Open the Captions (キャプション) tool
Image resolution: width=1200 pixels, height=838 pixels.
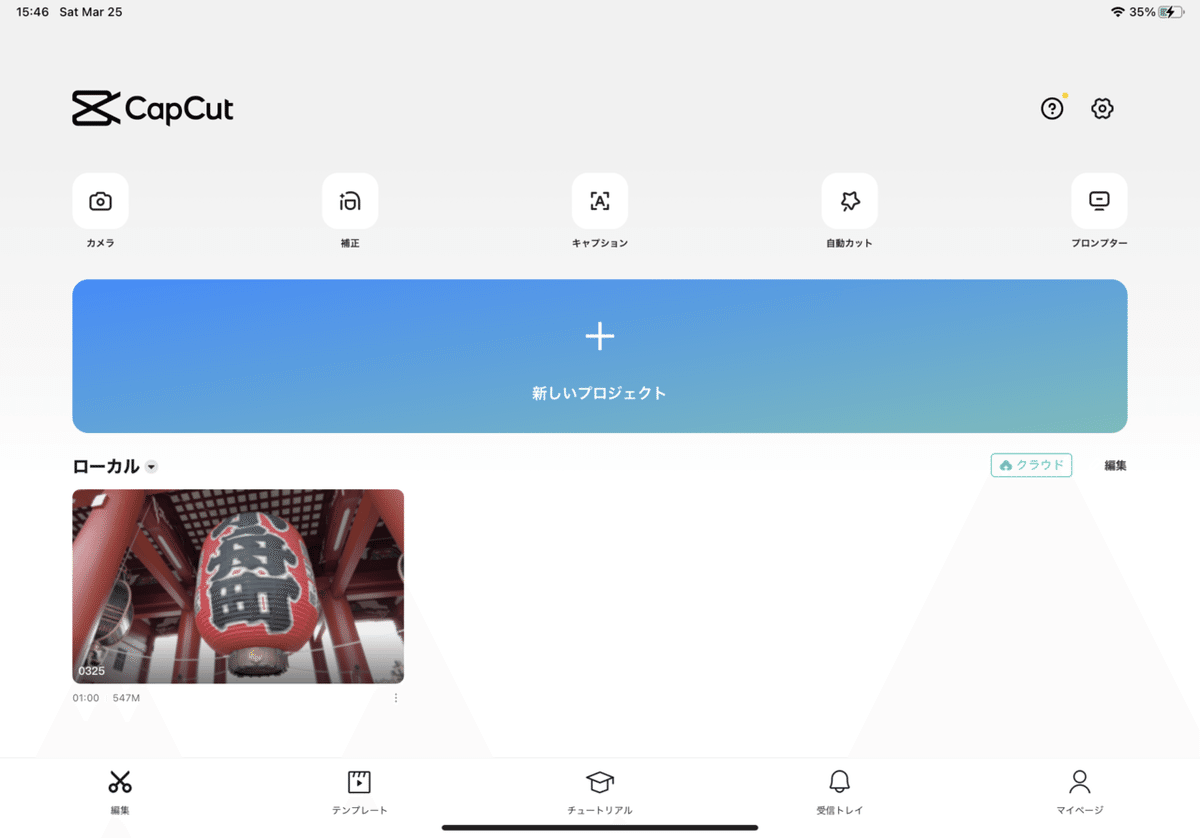tap(600, 201)
